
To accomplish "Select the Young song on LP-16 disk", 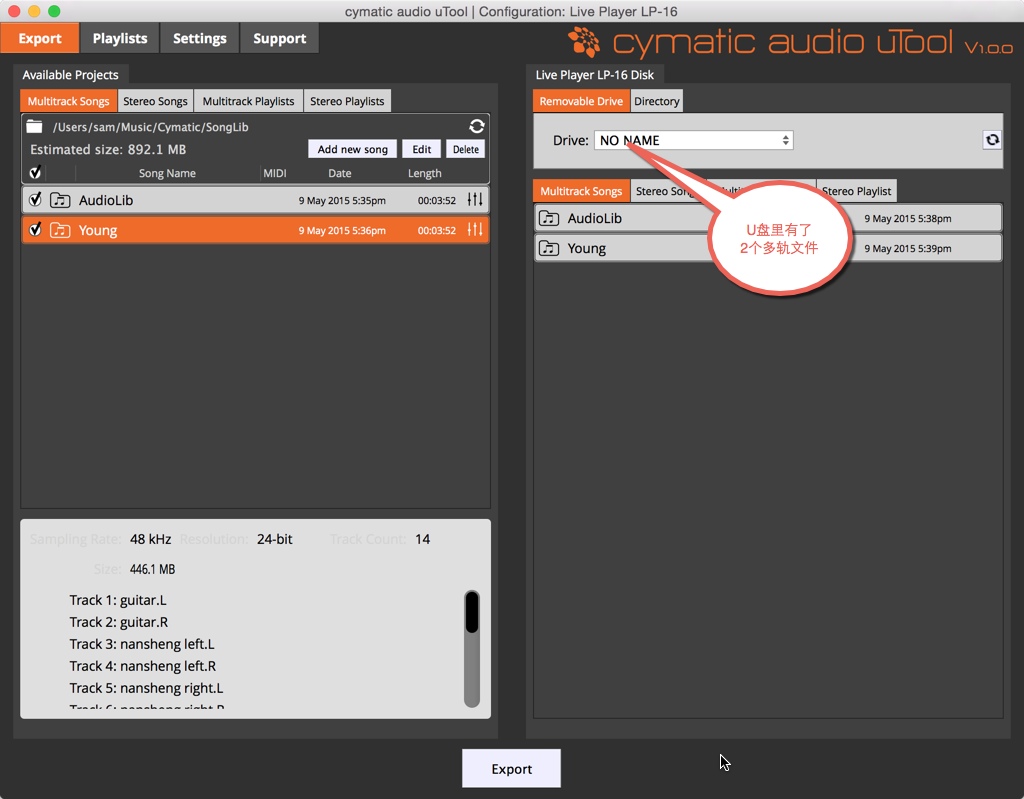I will (x=768, y=248).
